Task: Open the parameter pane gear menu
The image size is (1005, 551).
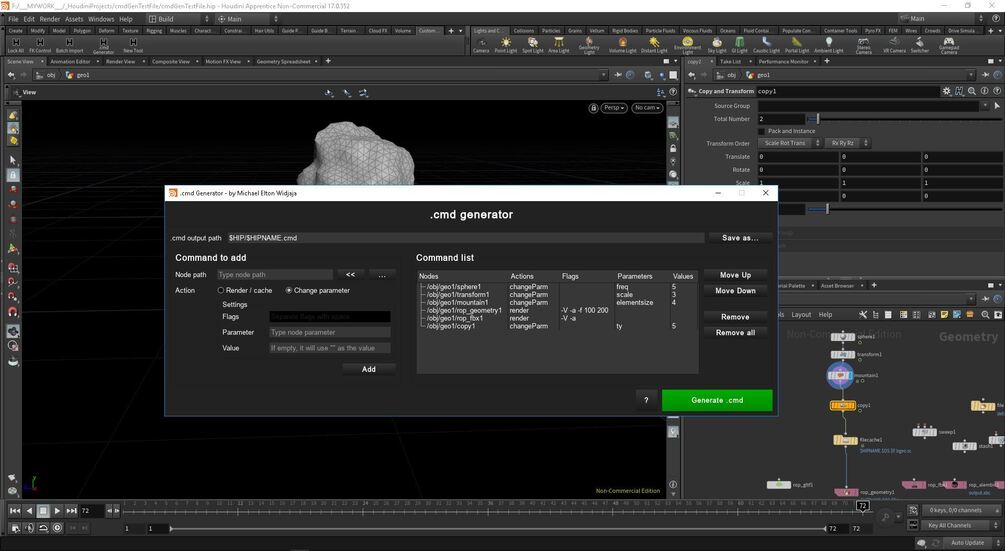Action: pos(946,92)
